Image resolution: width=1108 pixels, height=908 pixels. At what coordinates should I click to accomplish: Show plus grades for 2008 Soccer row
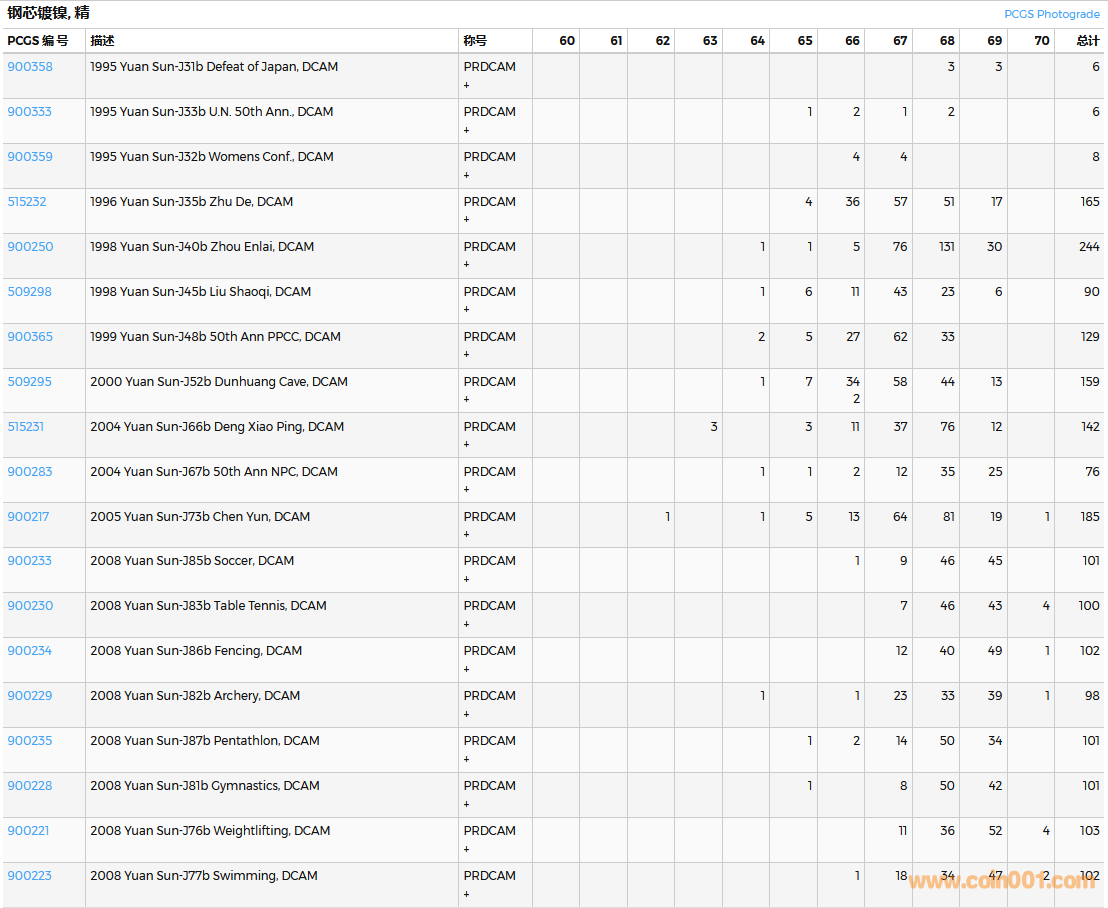tap(466, 579)
